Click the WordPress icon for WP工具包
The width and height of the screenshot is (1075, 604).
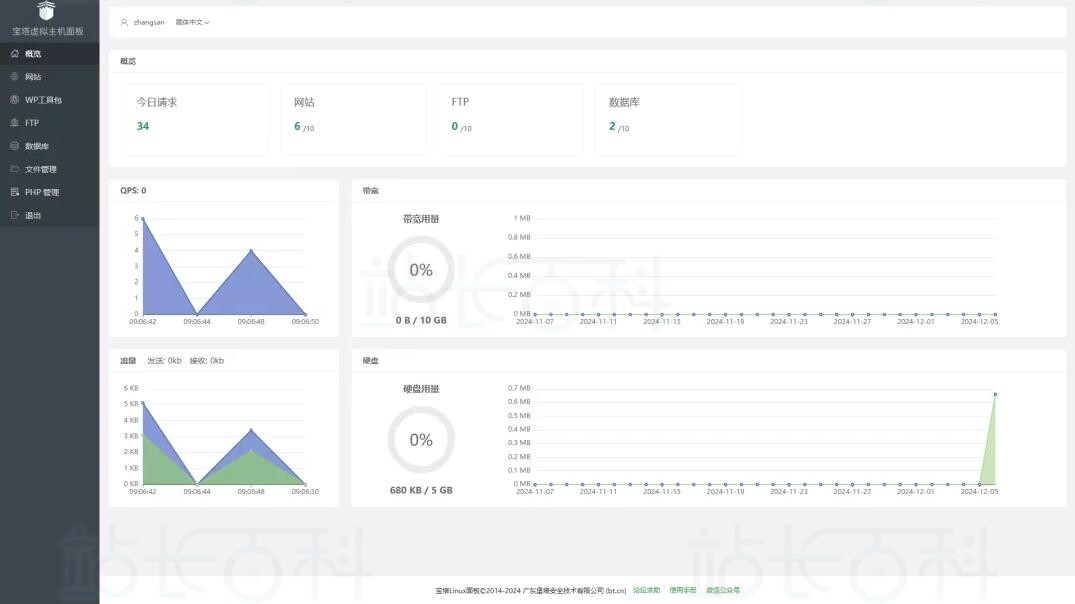click(x=14, y=100)
